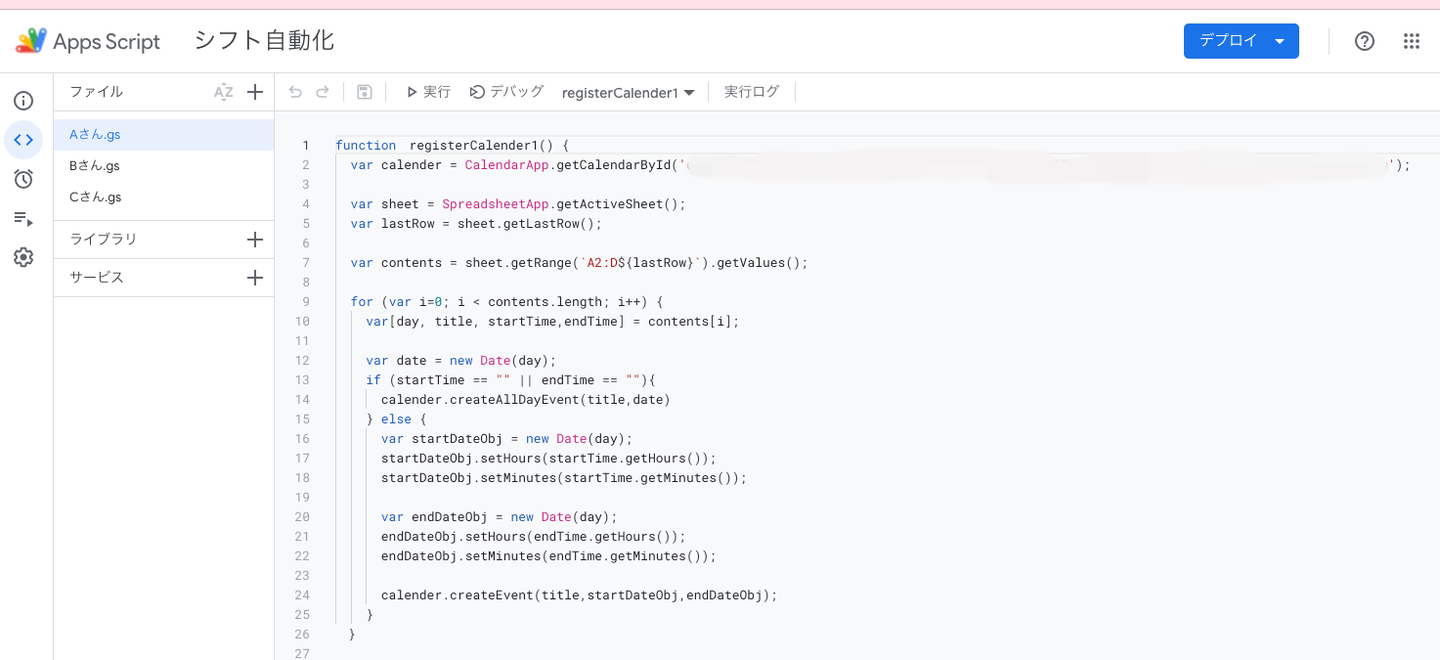1440x660 pixels.
Task: Open the 実行ログ execution log
Action: (752, 92)
